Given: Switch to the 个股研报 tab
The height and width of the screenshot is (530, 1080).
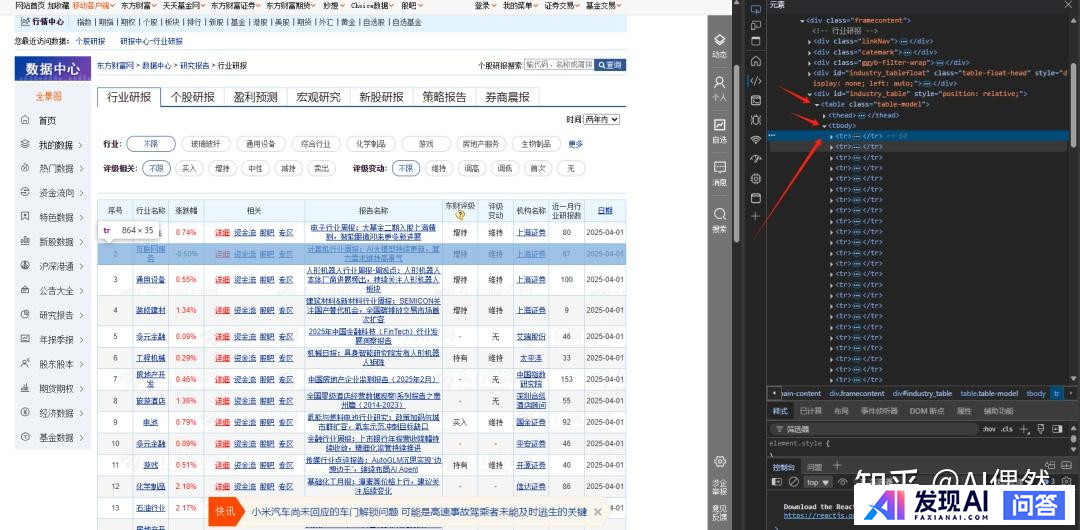Looking at the screenshot, I should tap(193, 97).
